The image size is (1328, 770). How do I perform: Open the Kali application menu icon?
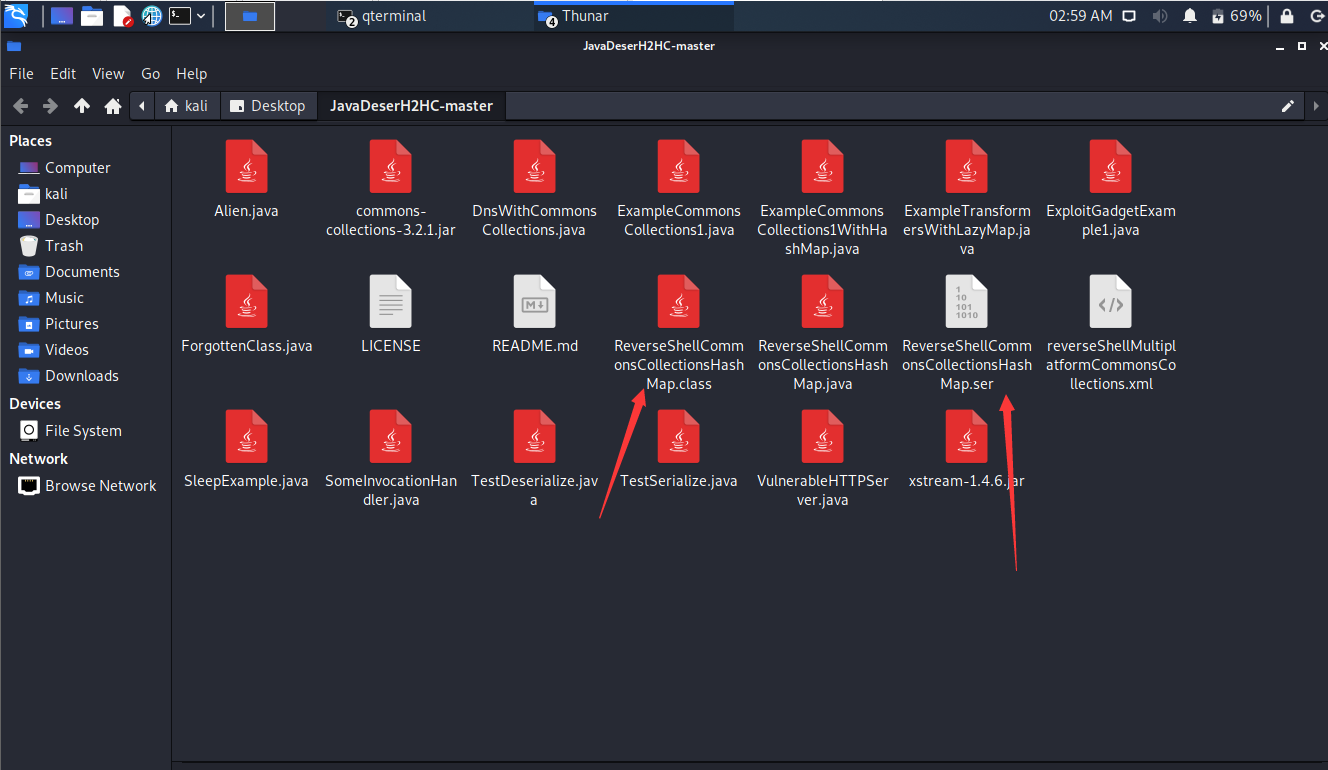[16, 15]
